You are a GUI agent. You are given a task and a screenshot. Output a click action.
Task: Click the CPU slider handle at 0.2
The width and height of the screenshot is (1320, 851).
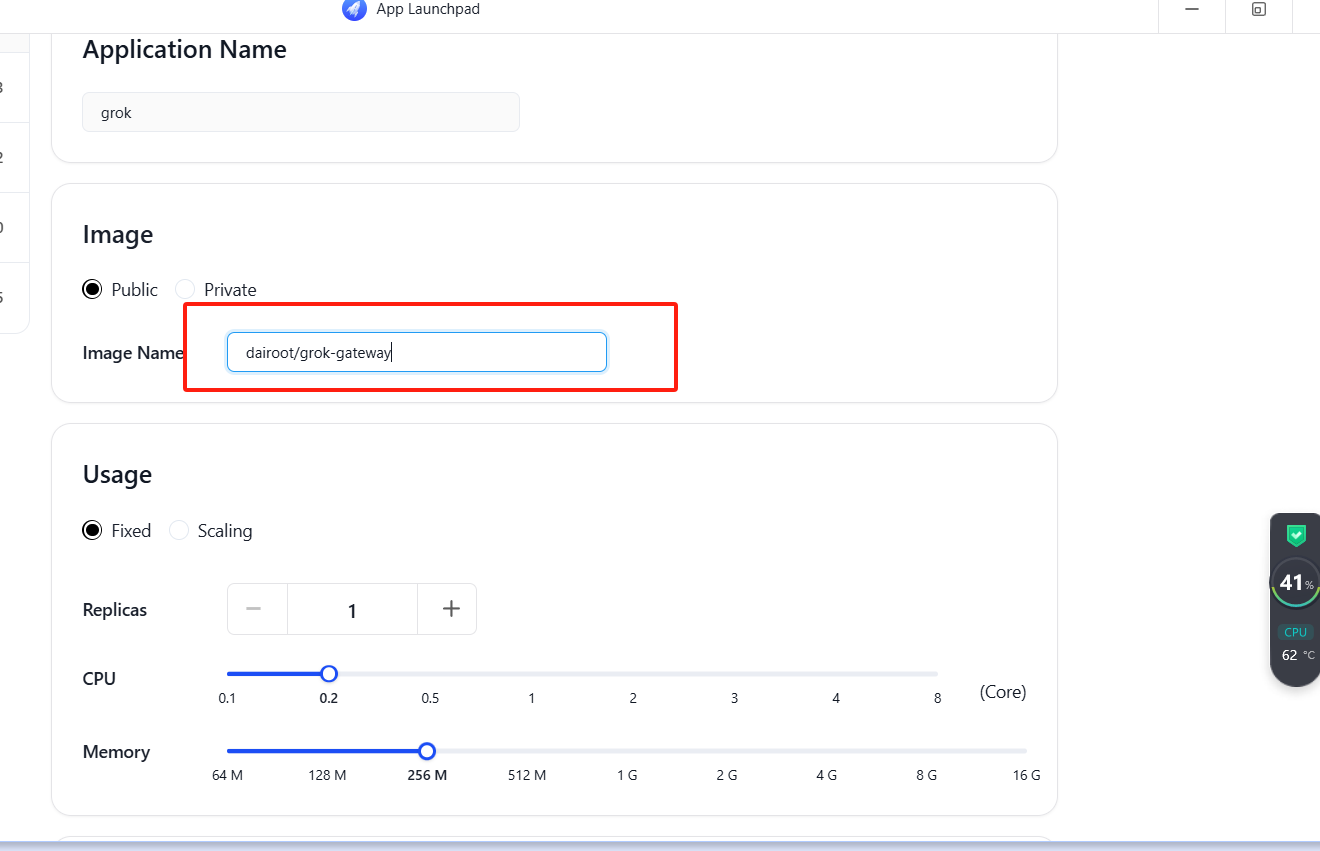click(329, 674)
